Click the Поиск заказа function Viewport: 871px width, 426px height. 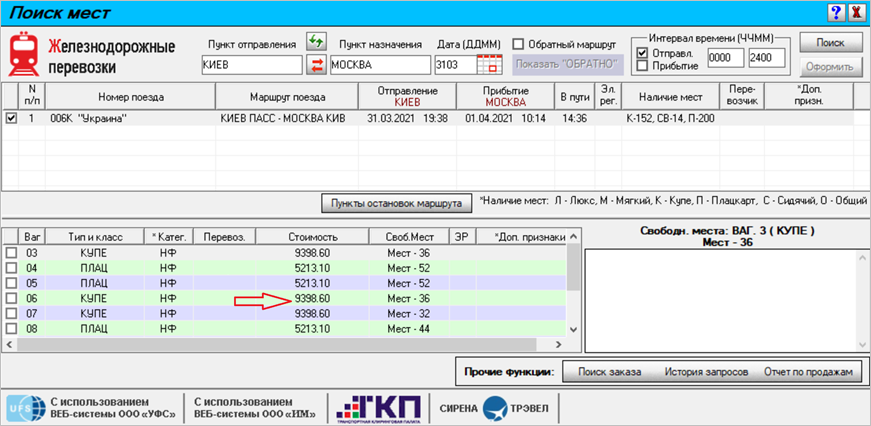[610, 372]
